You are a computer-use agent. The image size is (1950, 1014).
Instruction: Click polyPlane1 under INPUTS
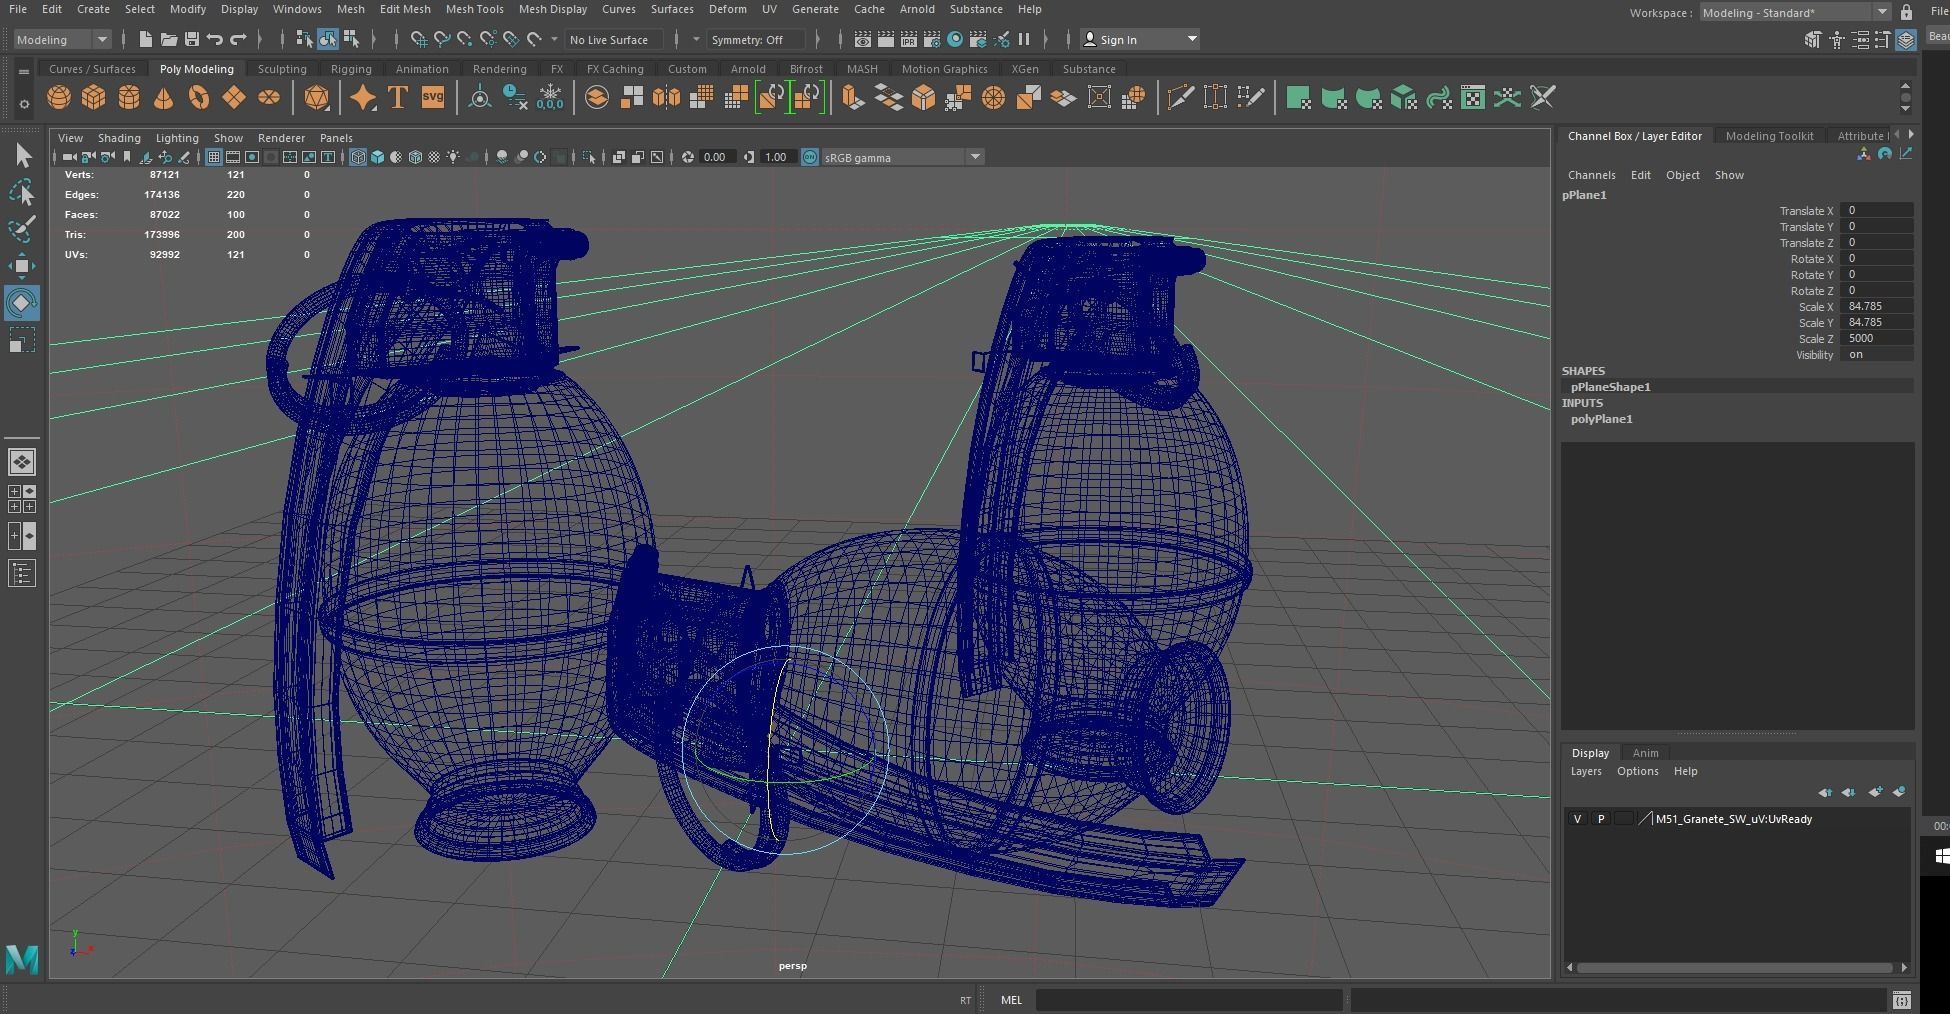[1601, 419]
